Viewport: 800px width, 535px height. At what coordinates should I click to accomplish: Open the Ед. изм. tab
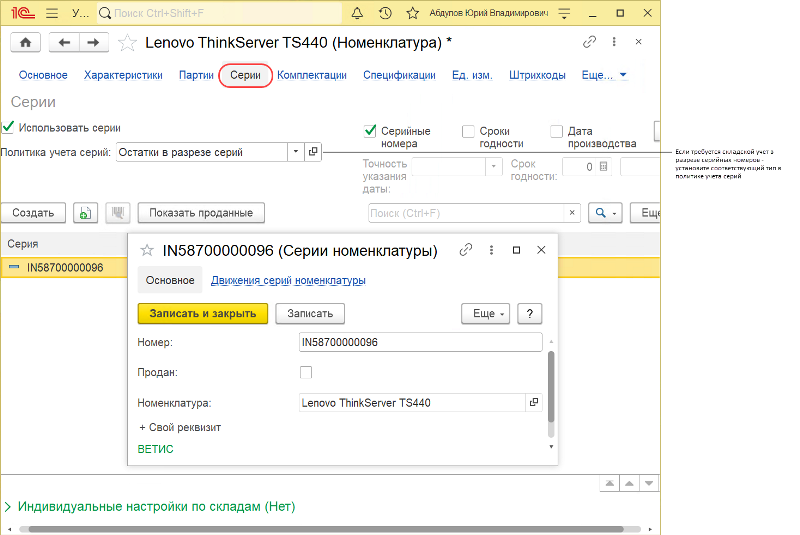[472, 75]
